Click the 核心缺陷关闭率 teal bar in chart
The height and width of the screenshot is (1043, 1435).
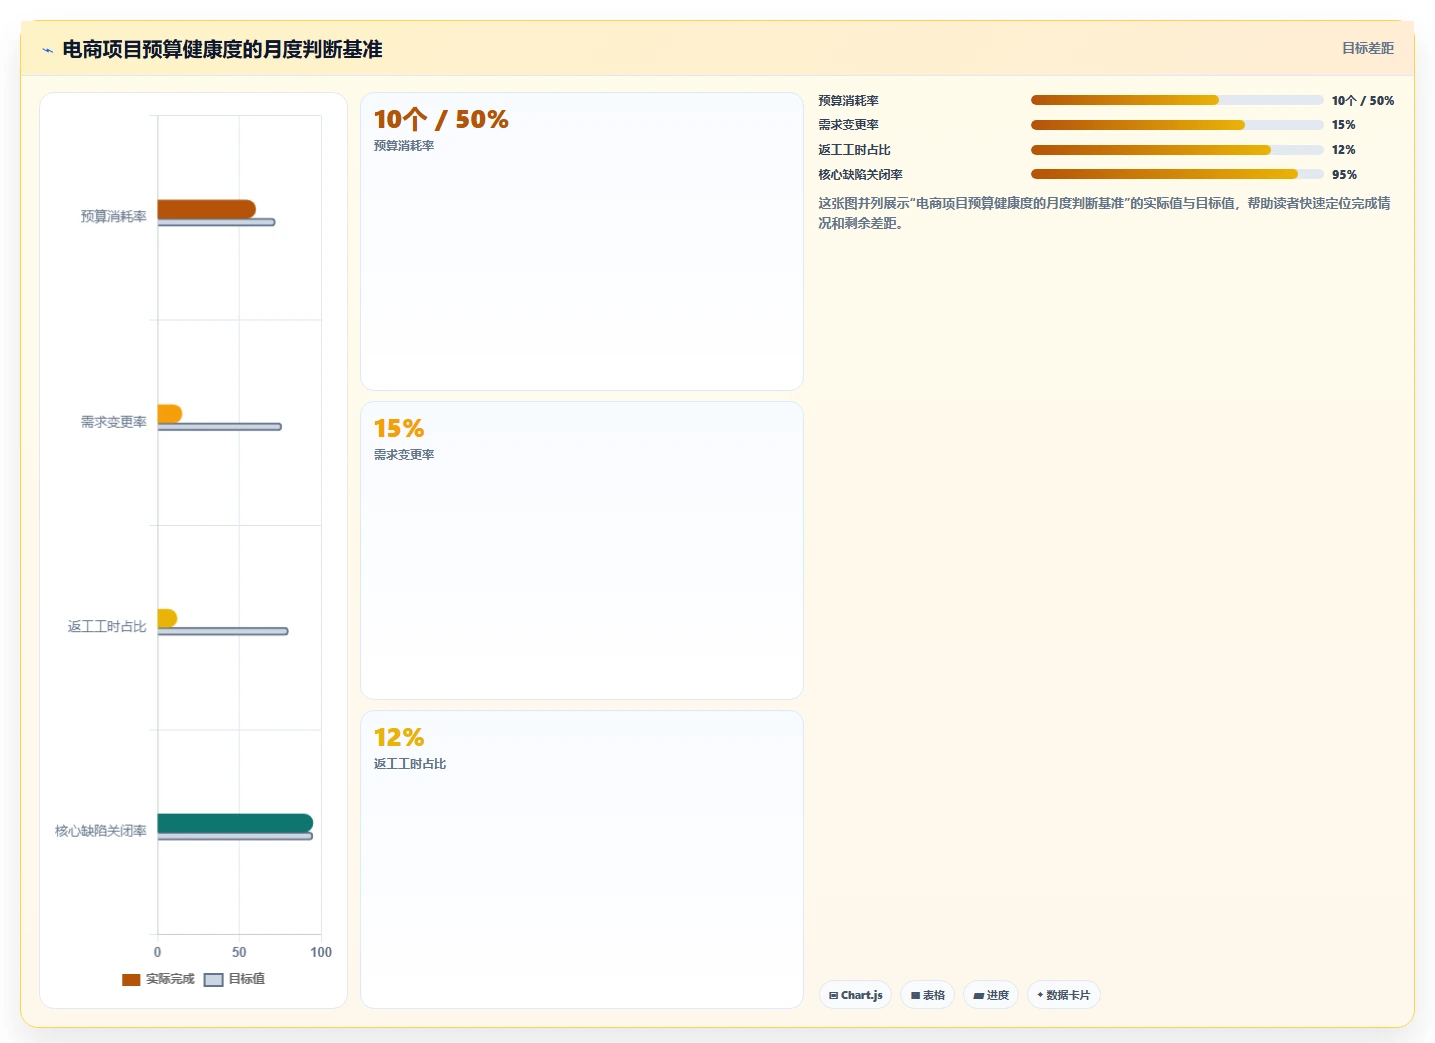pyautogui.click(x=235, y=823)
